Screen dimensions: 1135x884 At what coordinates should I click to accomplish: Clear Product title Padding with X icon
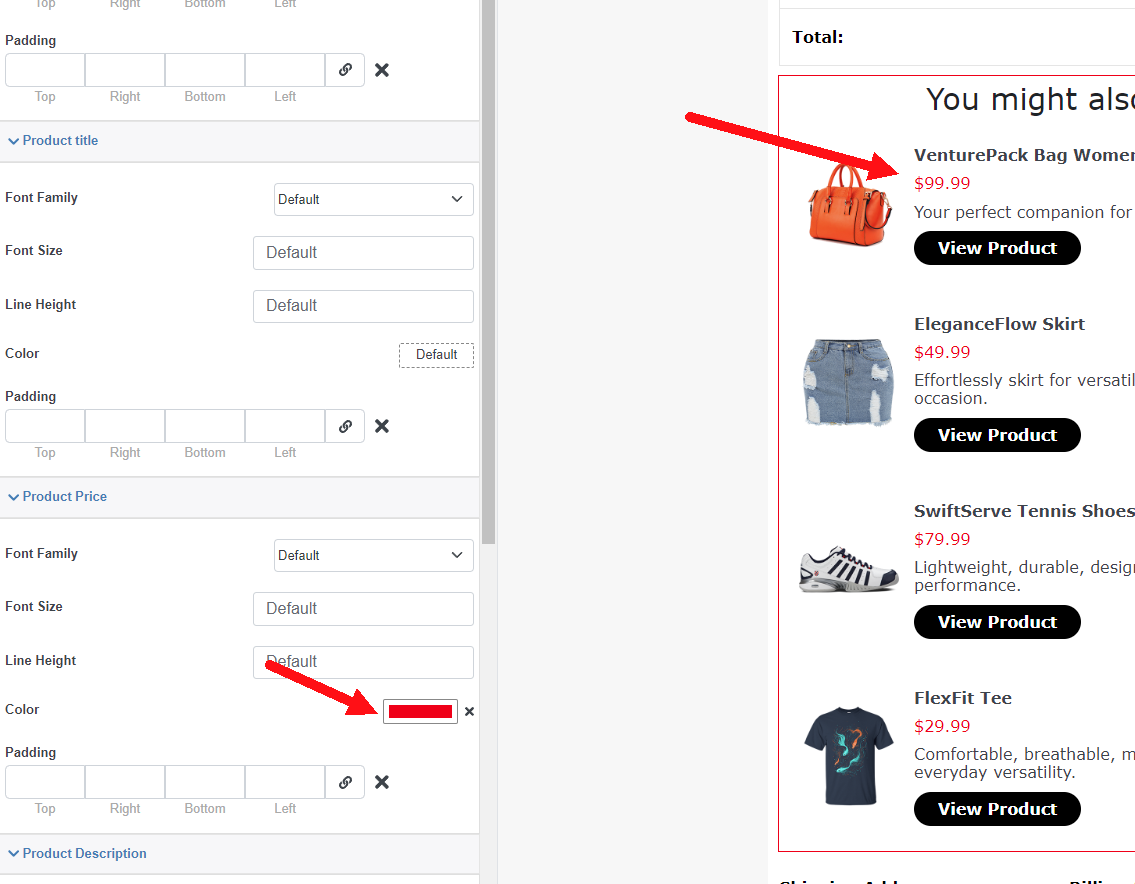[381, 426]
